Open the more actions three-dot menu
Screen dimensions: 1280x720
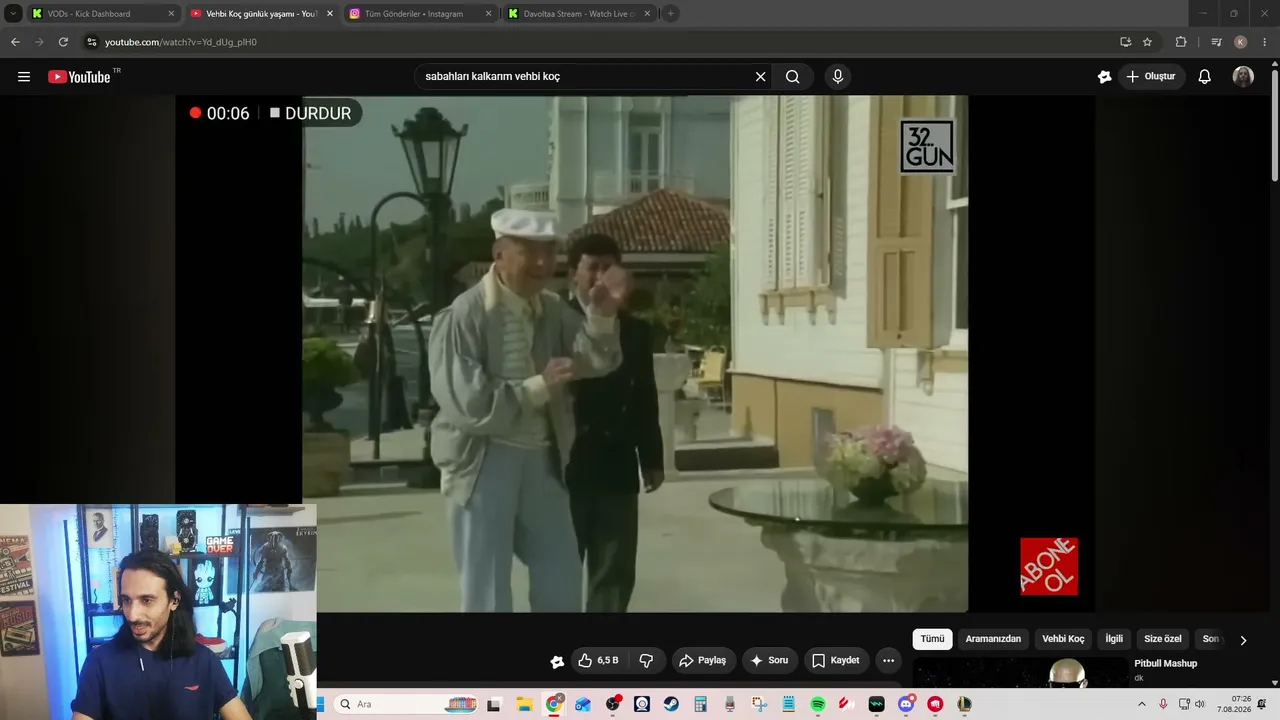(888, 660)
